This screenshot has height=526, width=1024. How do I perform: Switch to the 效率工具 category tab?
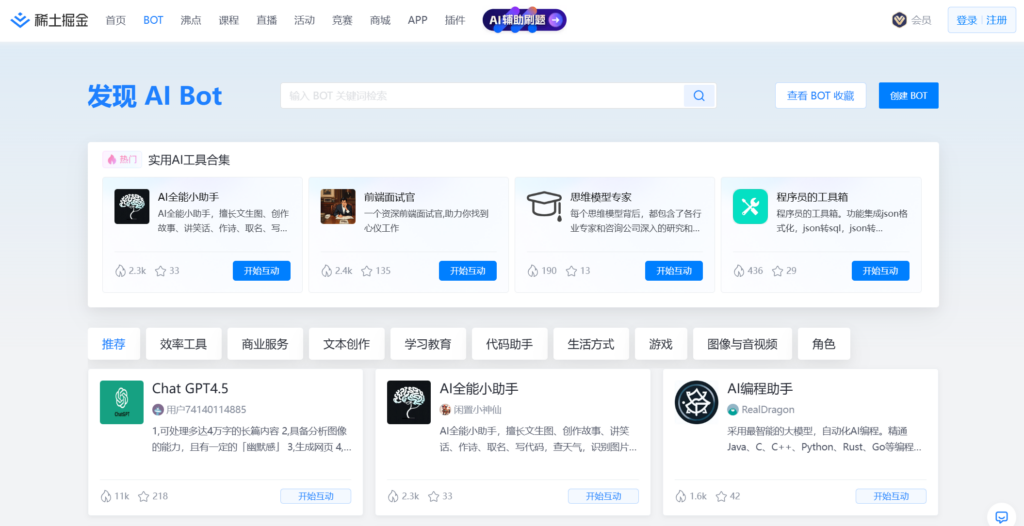pyautogui.click(x=184, y=344)
